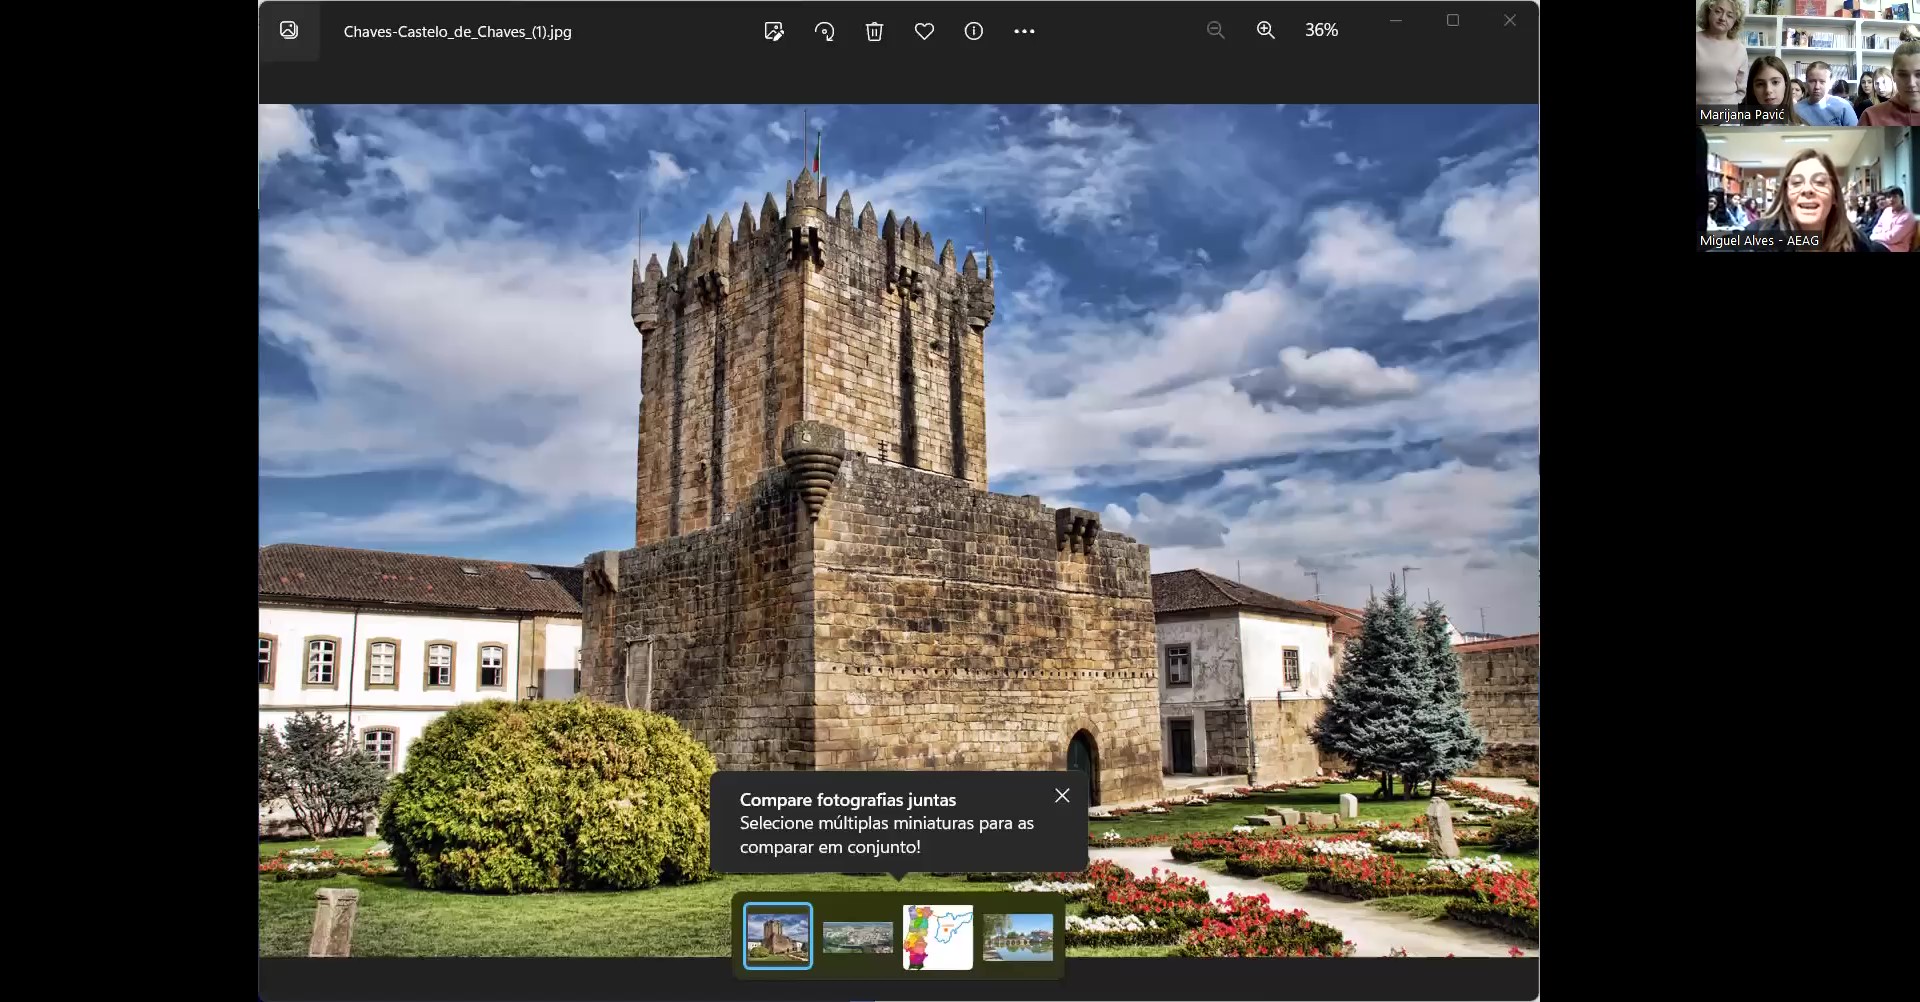The width and height of the screenshot is (1920, 1002).
Task: Select the colorful map thumbnail
Action: 937,937
